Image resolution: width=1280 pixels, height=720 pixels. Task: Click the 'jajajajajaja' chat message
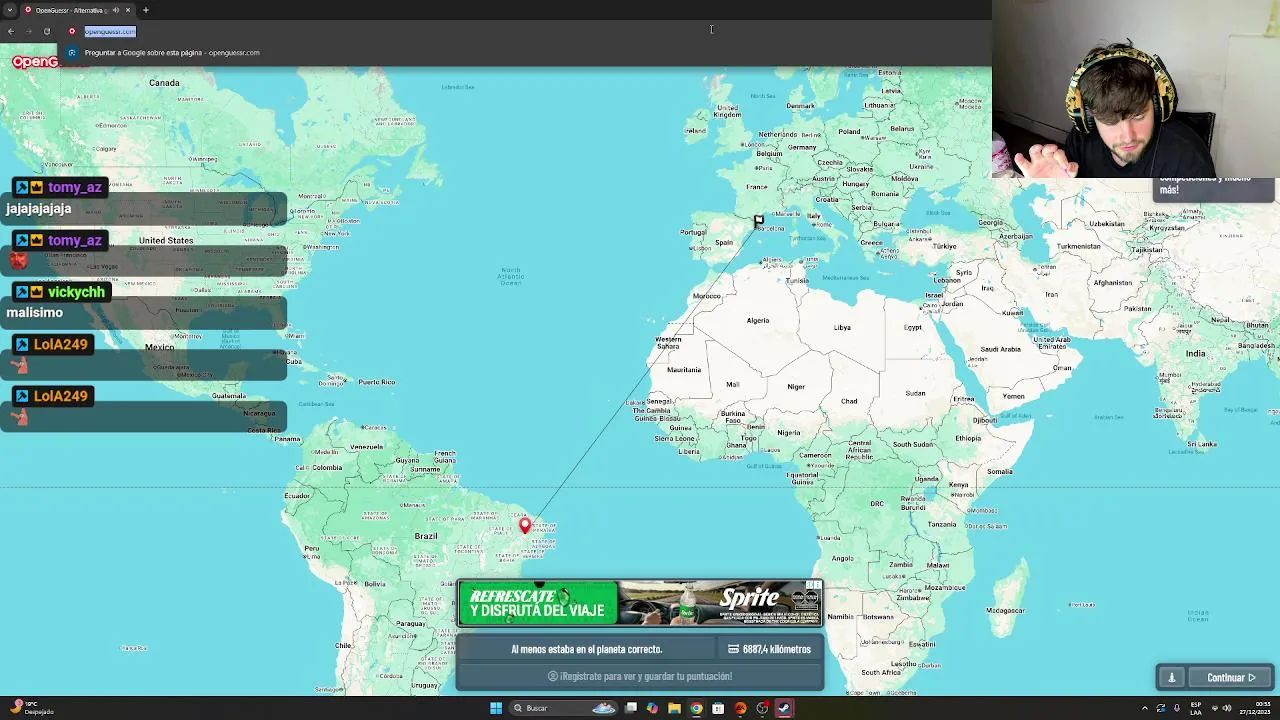click(x=39, y=208)
